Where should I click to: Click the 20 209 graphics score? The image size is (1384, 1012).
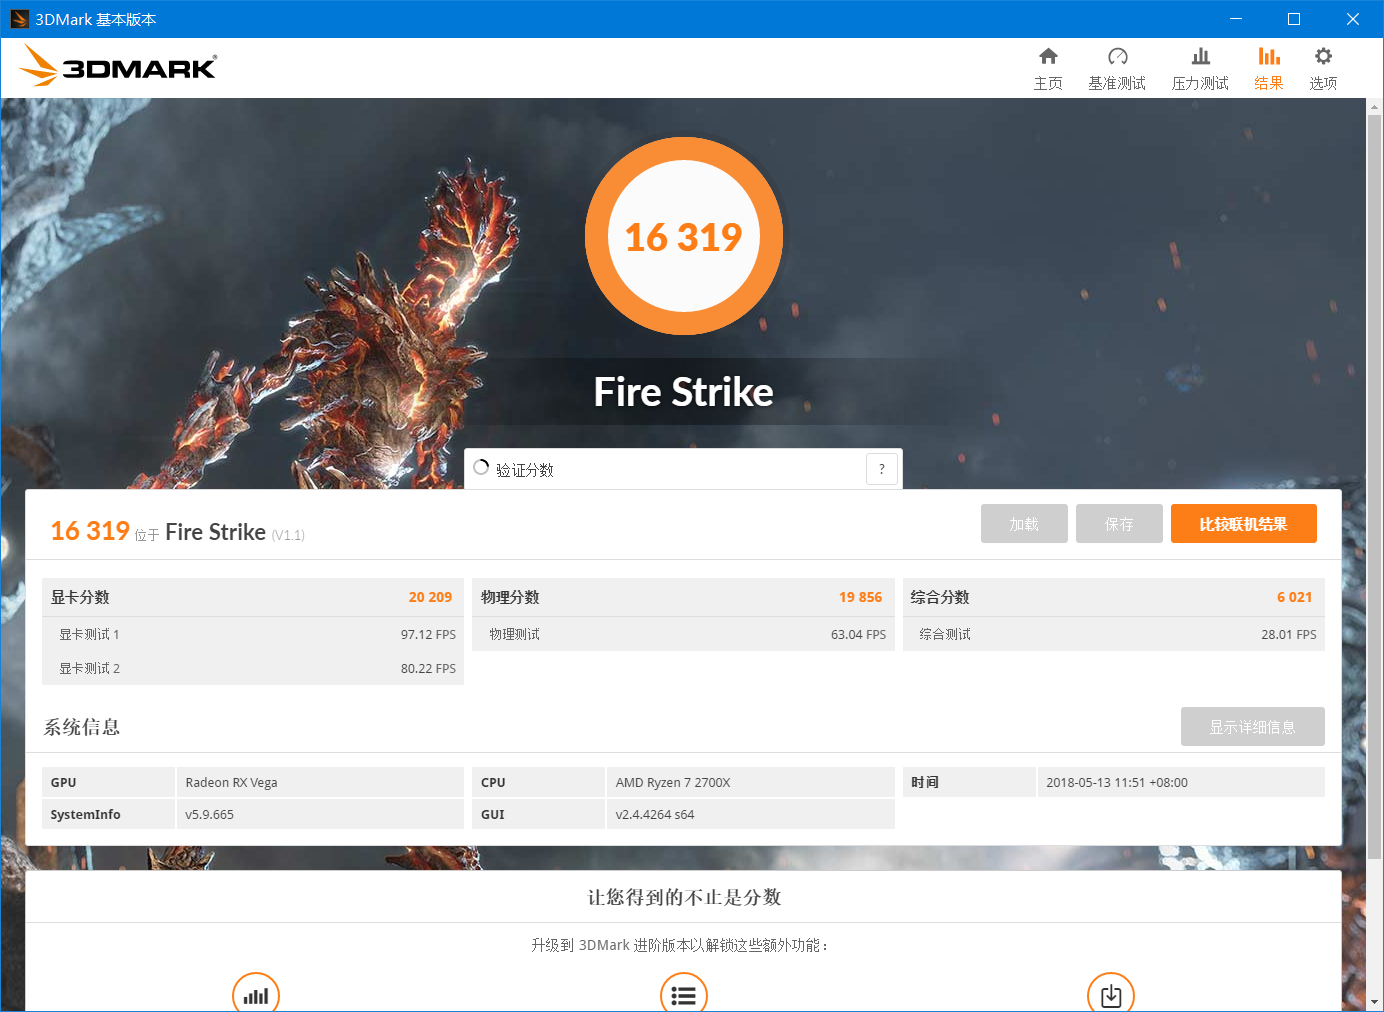point(430,597)
